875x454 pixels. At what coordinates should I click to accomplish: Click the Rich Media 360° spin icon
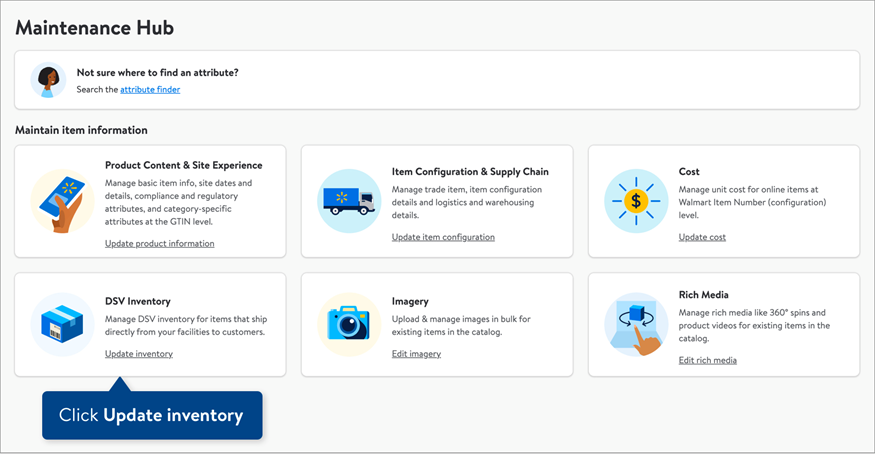636,325
